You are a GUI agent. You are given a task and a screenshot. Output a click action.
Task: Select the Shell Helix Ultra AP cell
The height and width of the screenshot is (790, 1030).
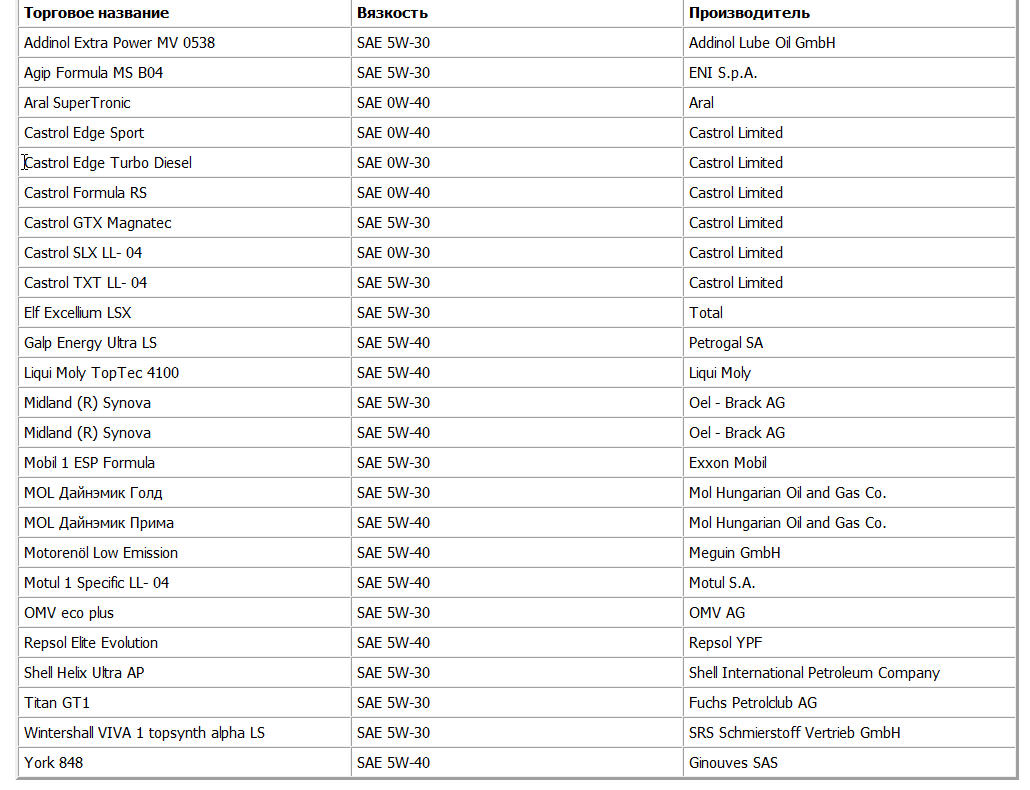coord(84,673)
